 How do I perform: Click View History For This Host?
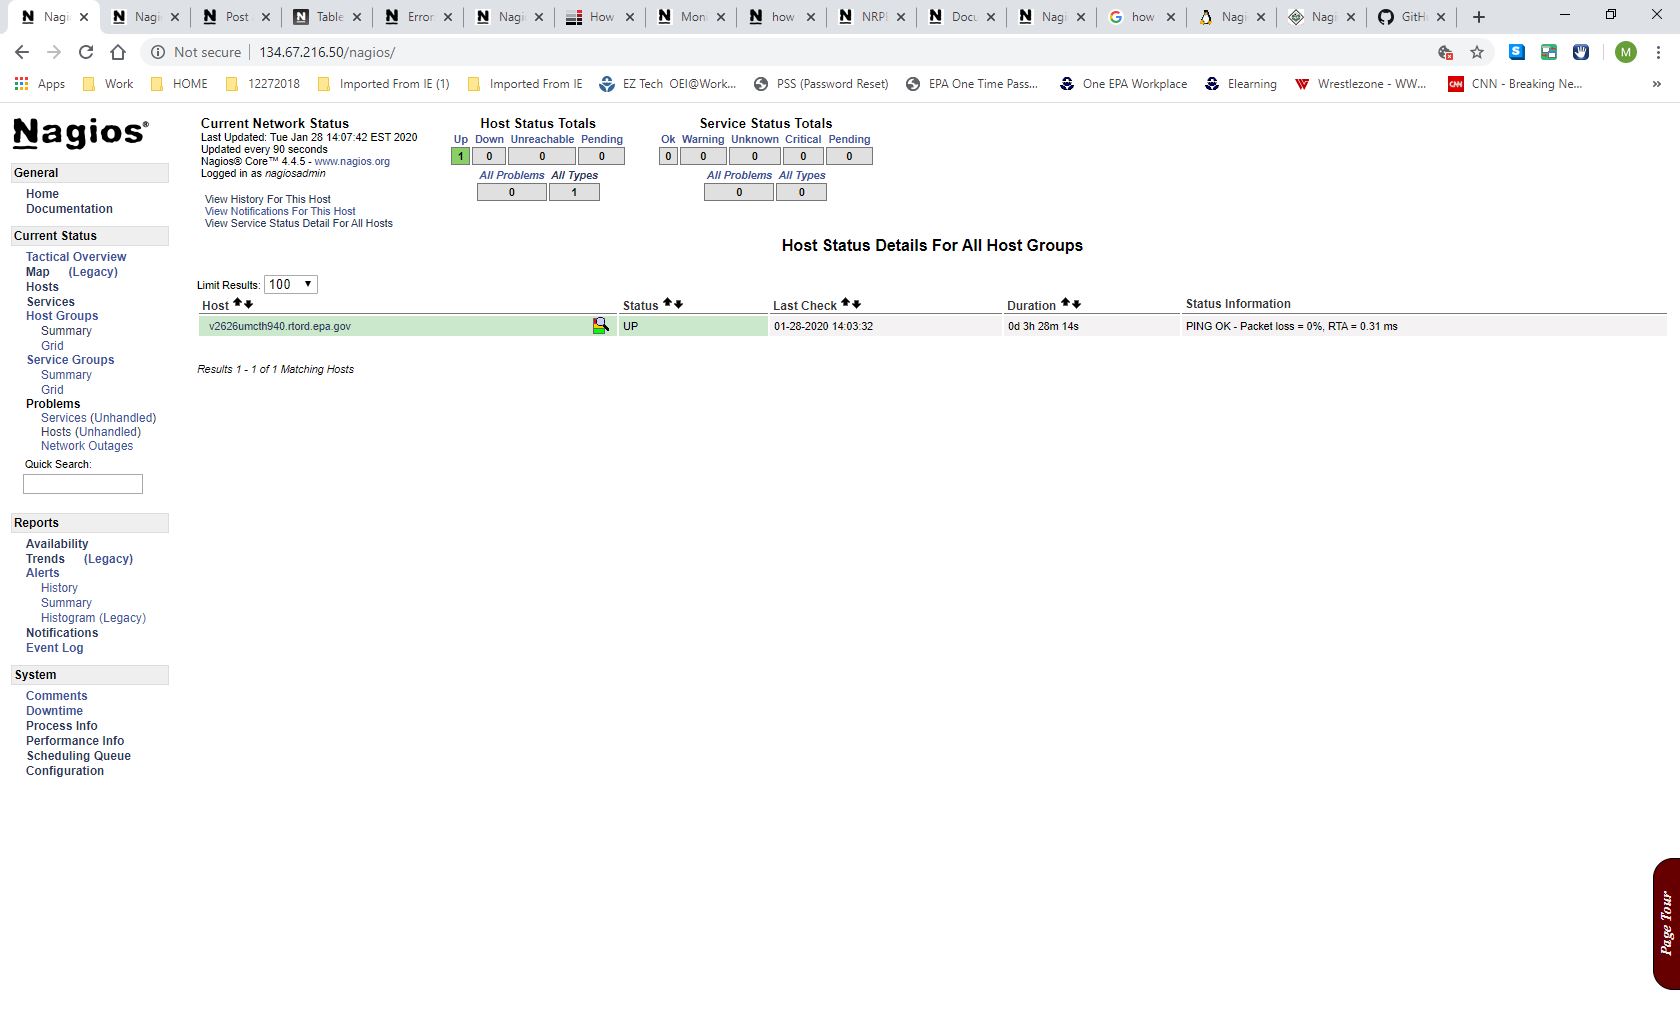[268, 199]
